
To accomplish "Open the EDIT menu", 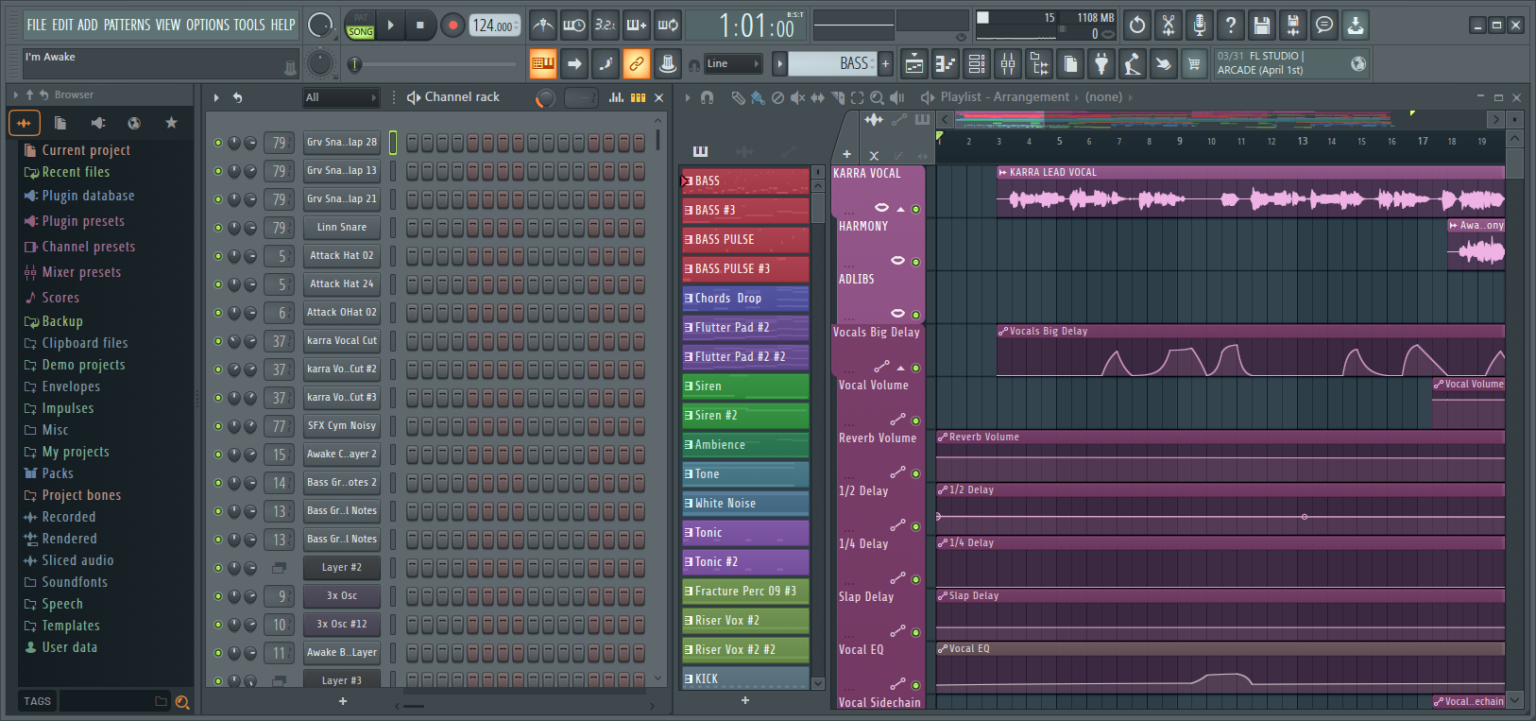I will click(x=62, y=25).
